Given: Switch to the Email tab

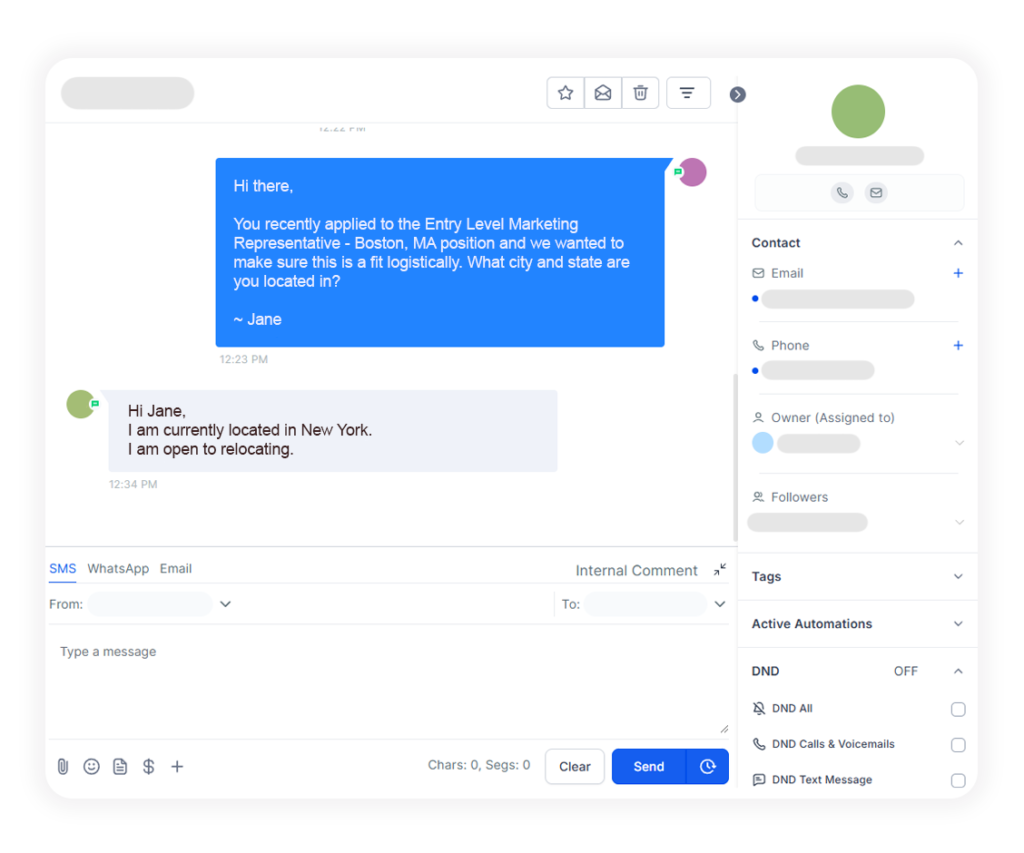Looking at the screenshot, I should (176, 568).
